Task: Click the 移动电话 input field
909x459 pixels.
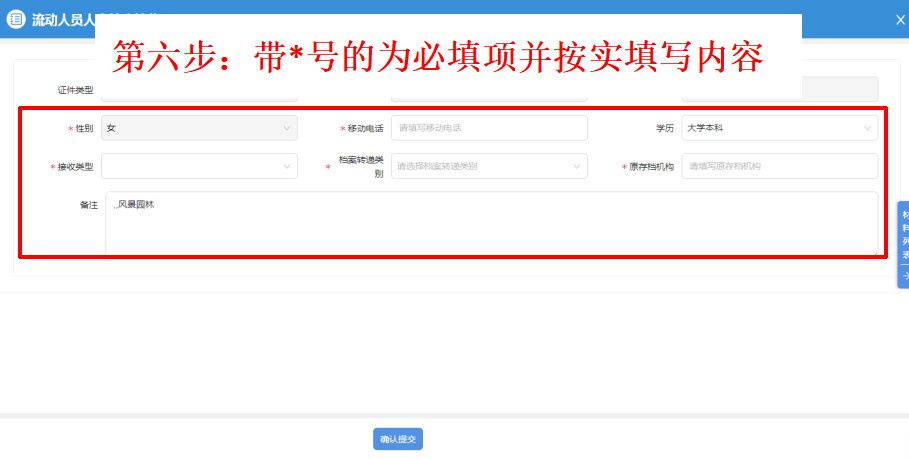Action: 489,128
